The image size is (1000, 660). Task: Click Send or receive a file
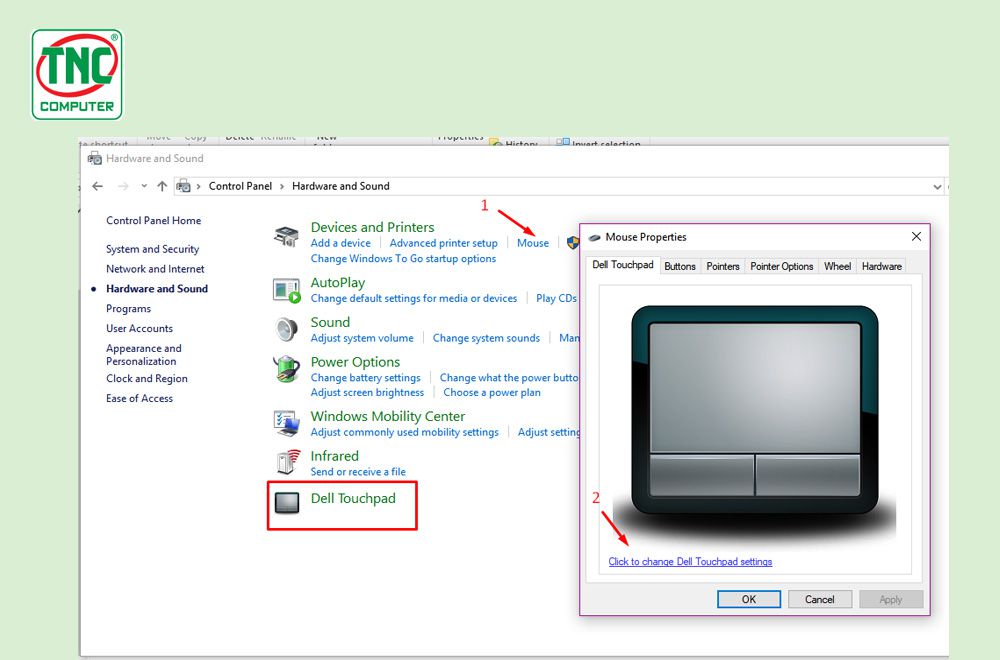(x=358, y=471)
